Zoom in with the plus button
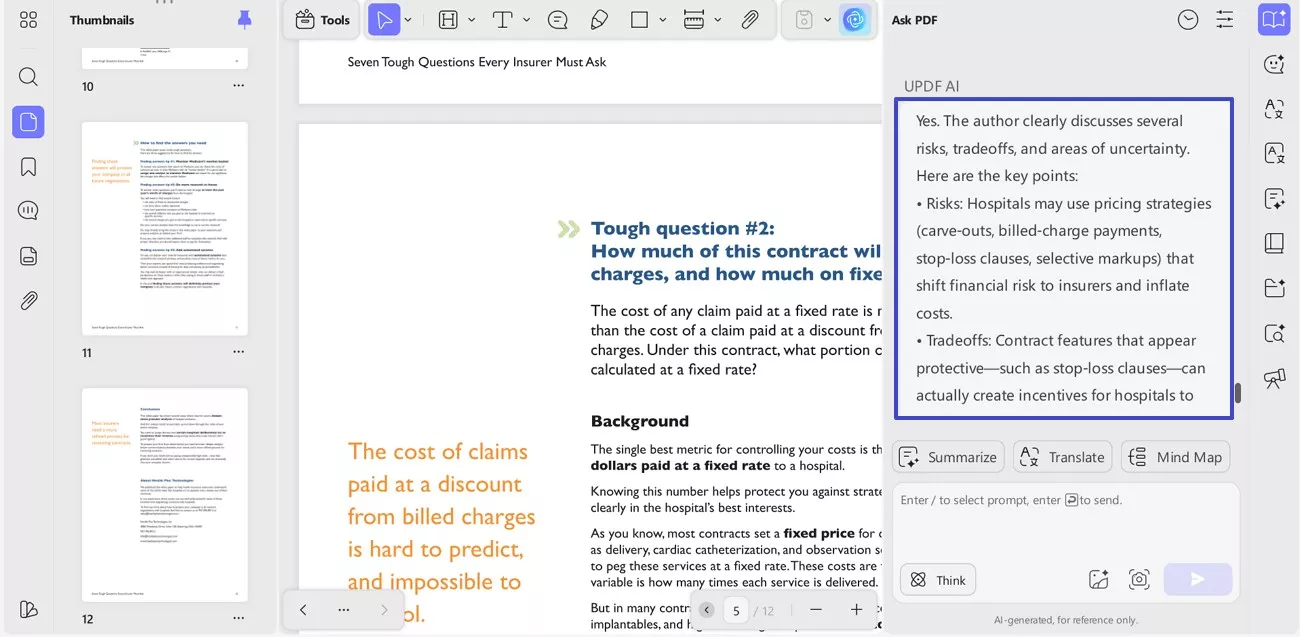This screenshot has height=637, width=1300. point(856,610)
